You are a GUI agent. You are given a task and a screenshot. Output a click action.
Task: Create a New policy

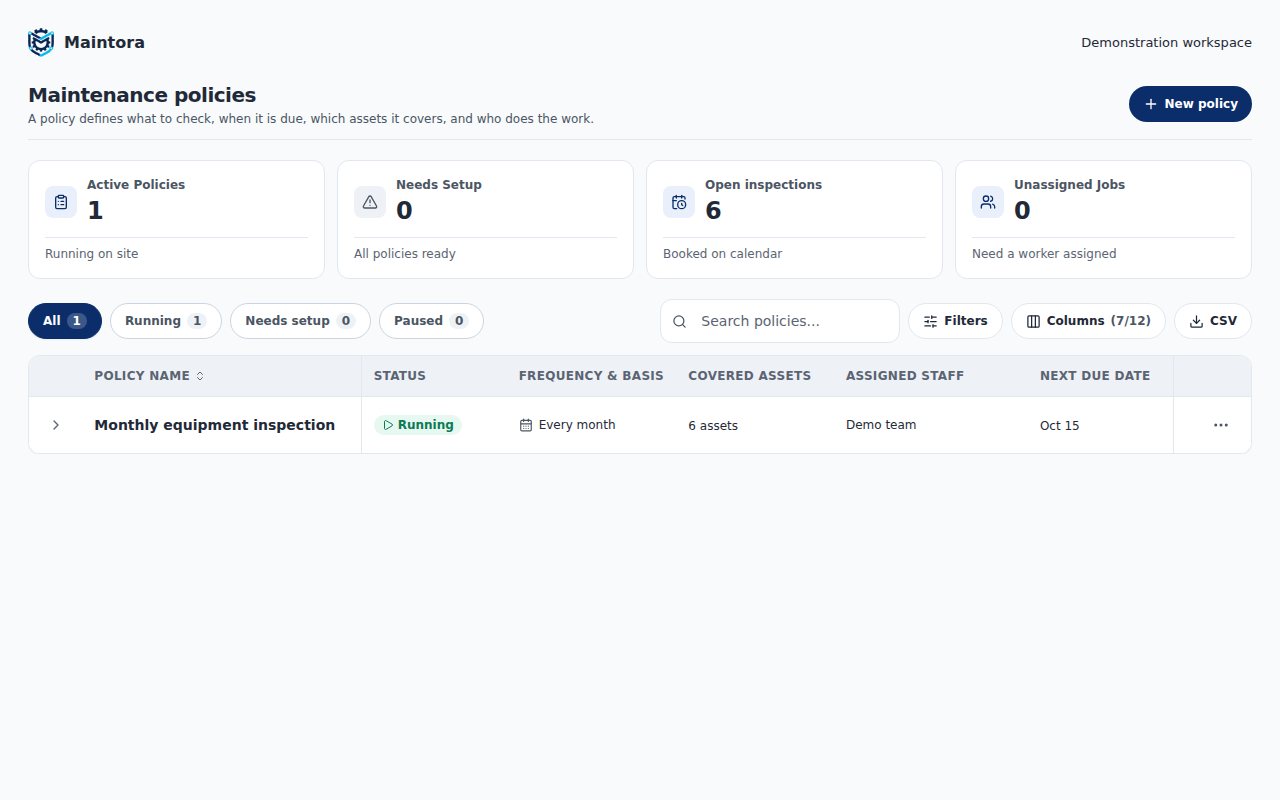tap(1190, 104)
